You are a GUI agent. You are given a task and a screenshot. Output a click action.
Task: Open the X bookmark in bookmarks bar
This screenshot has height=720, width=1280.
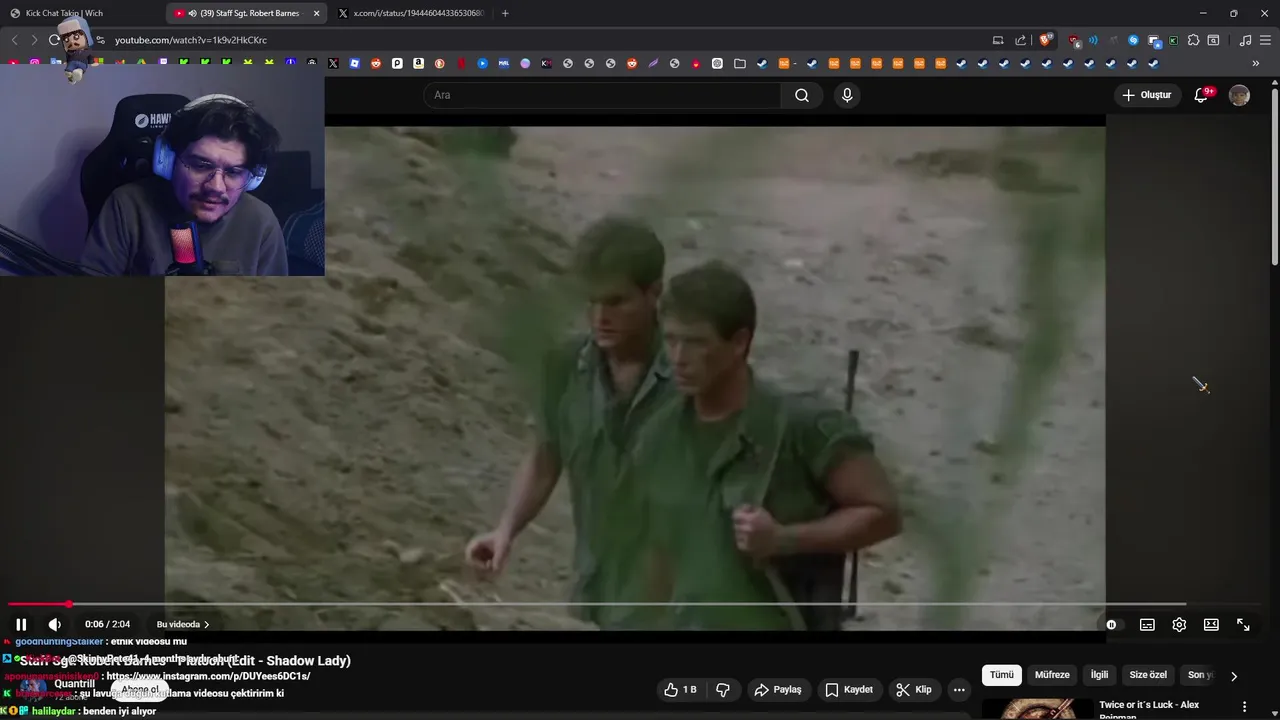[x=333, y=63]
